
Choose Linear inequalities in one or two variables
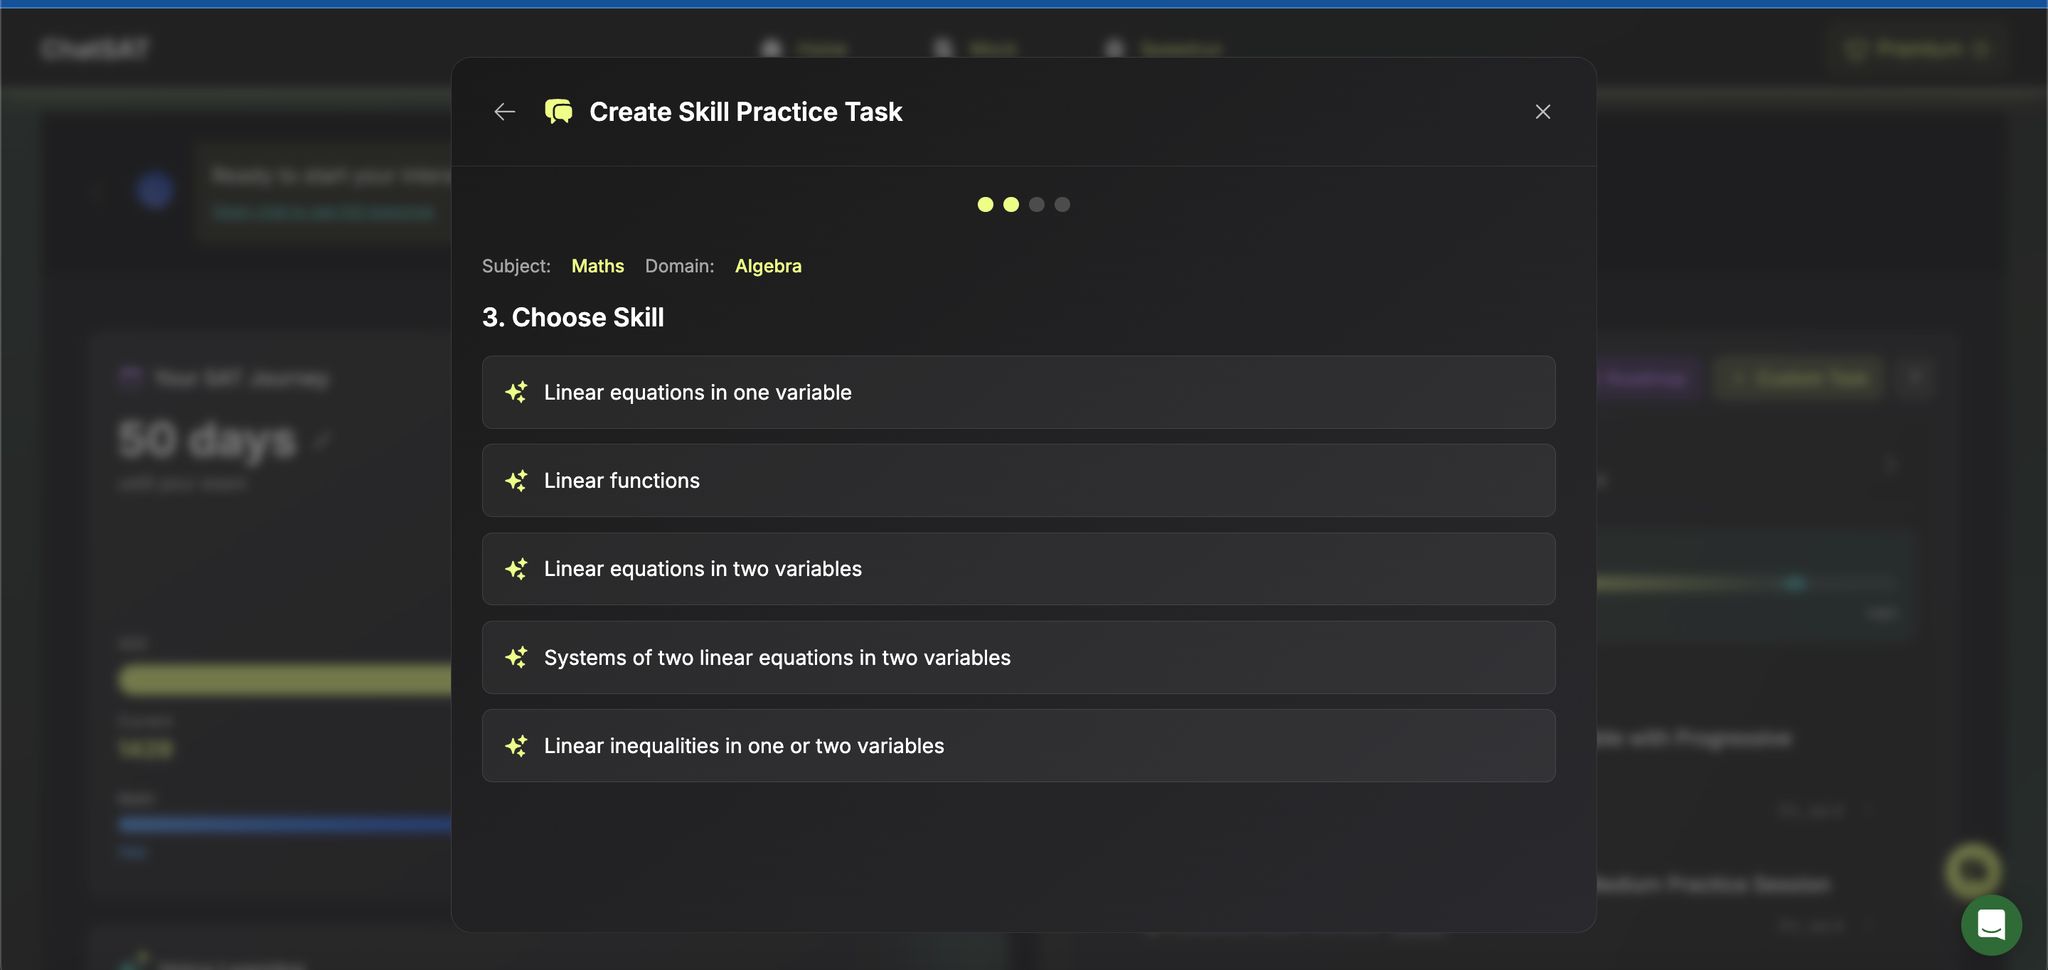coord(1018,746)
